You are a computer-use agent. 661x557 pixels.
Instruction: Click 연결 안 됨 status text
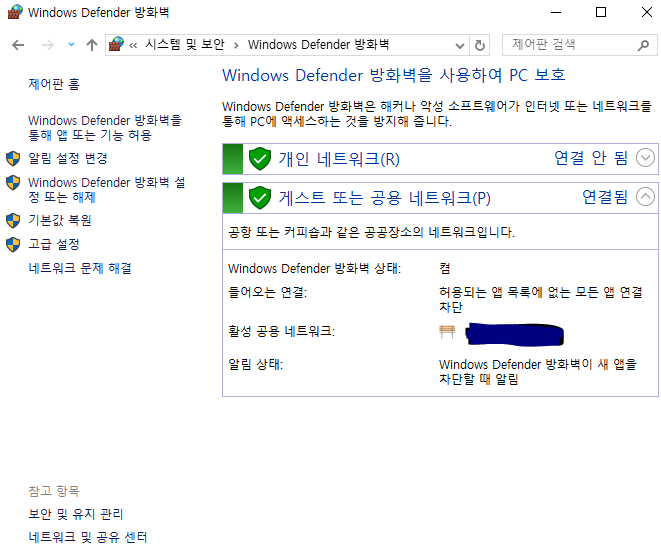pos(591,158)
